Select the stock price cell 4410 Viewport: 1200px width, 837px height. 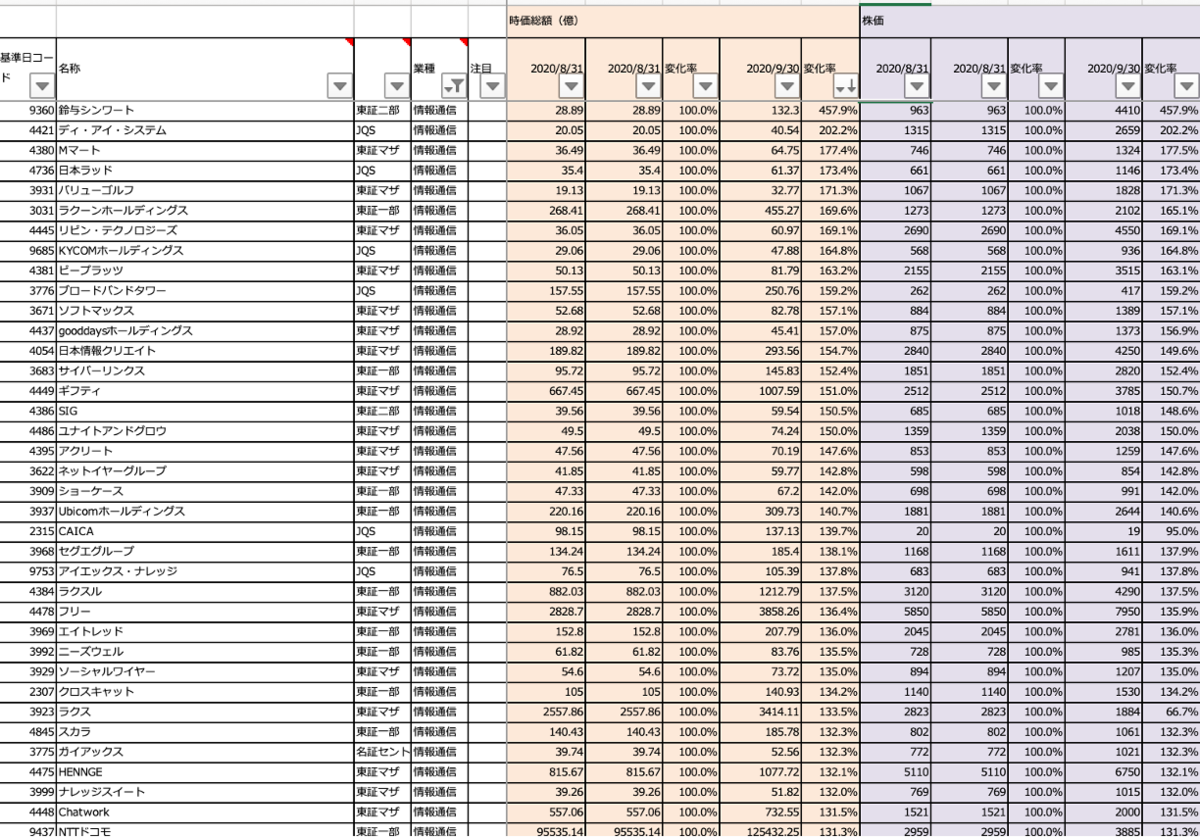[1103, 110]
